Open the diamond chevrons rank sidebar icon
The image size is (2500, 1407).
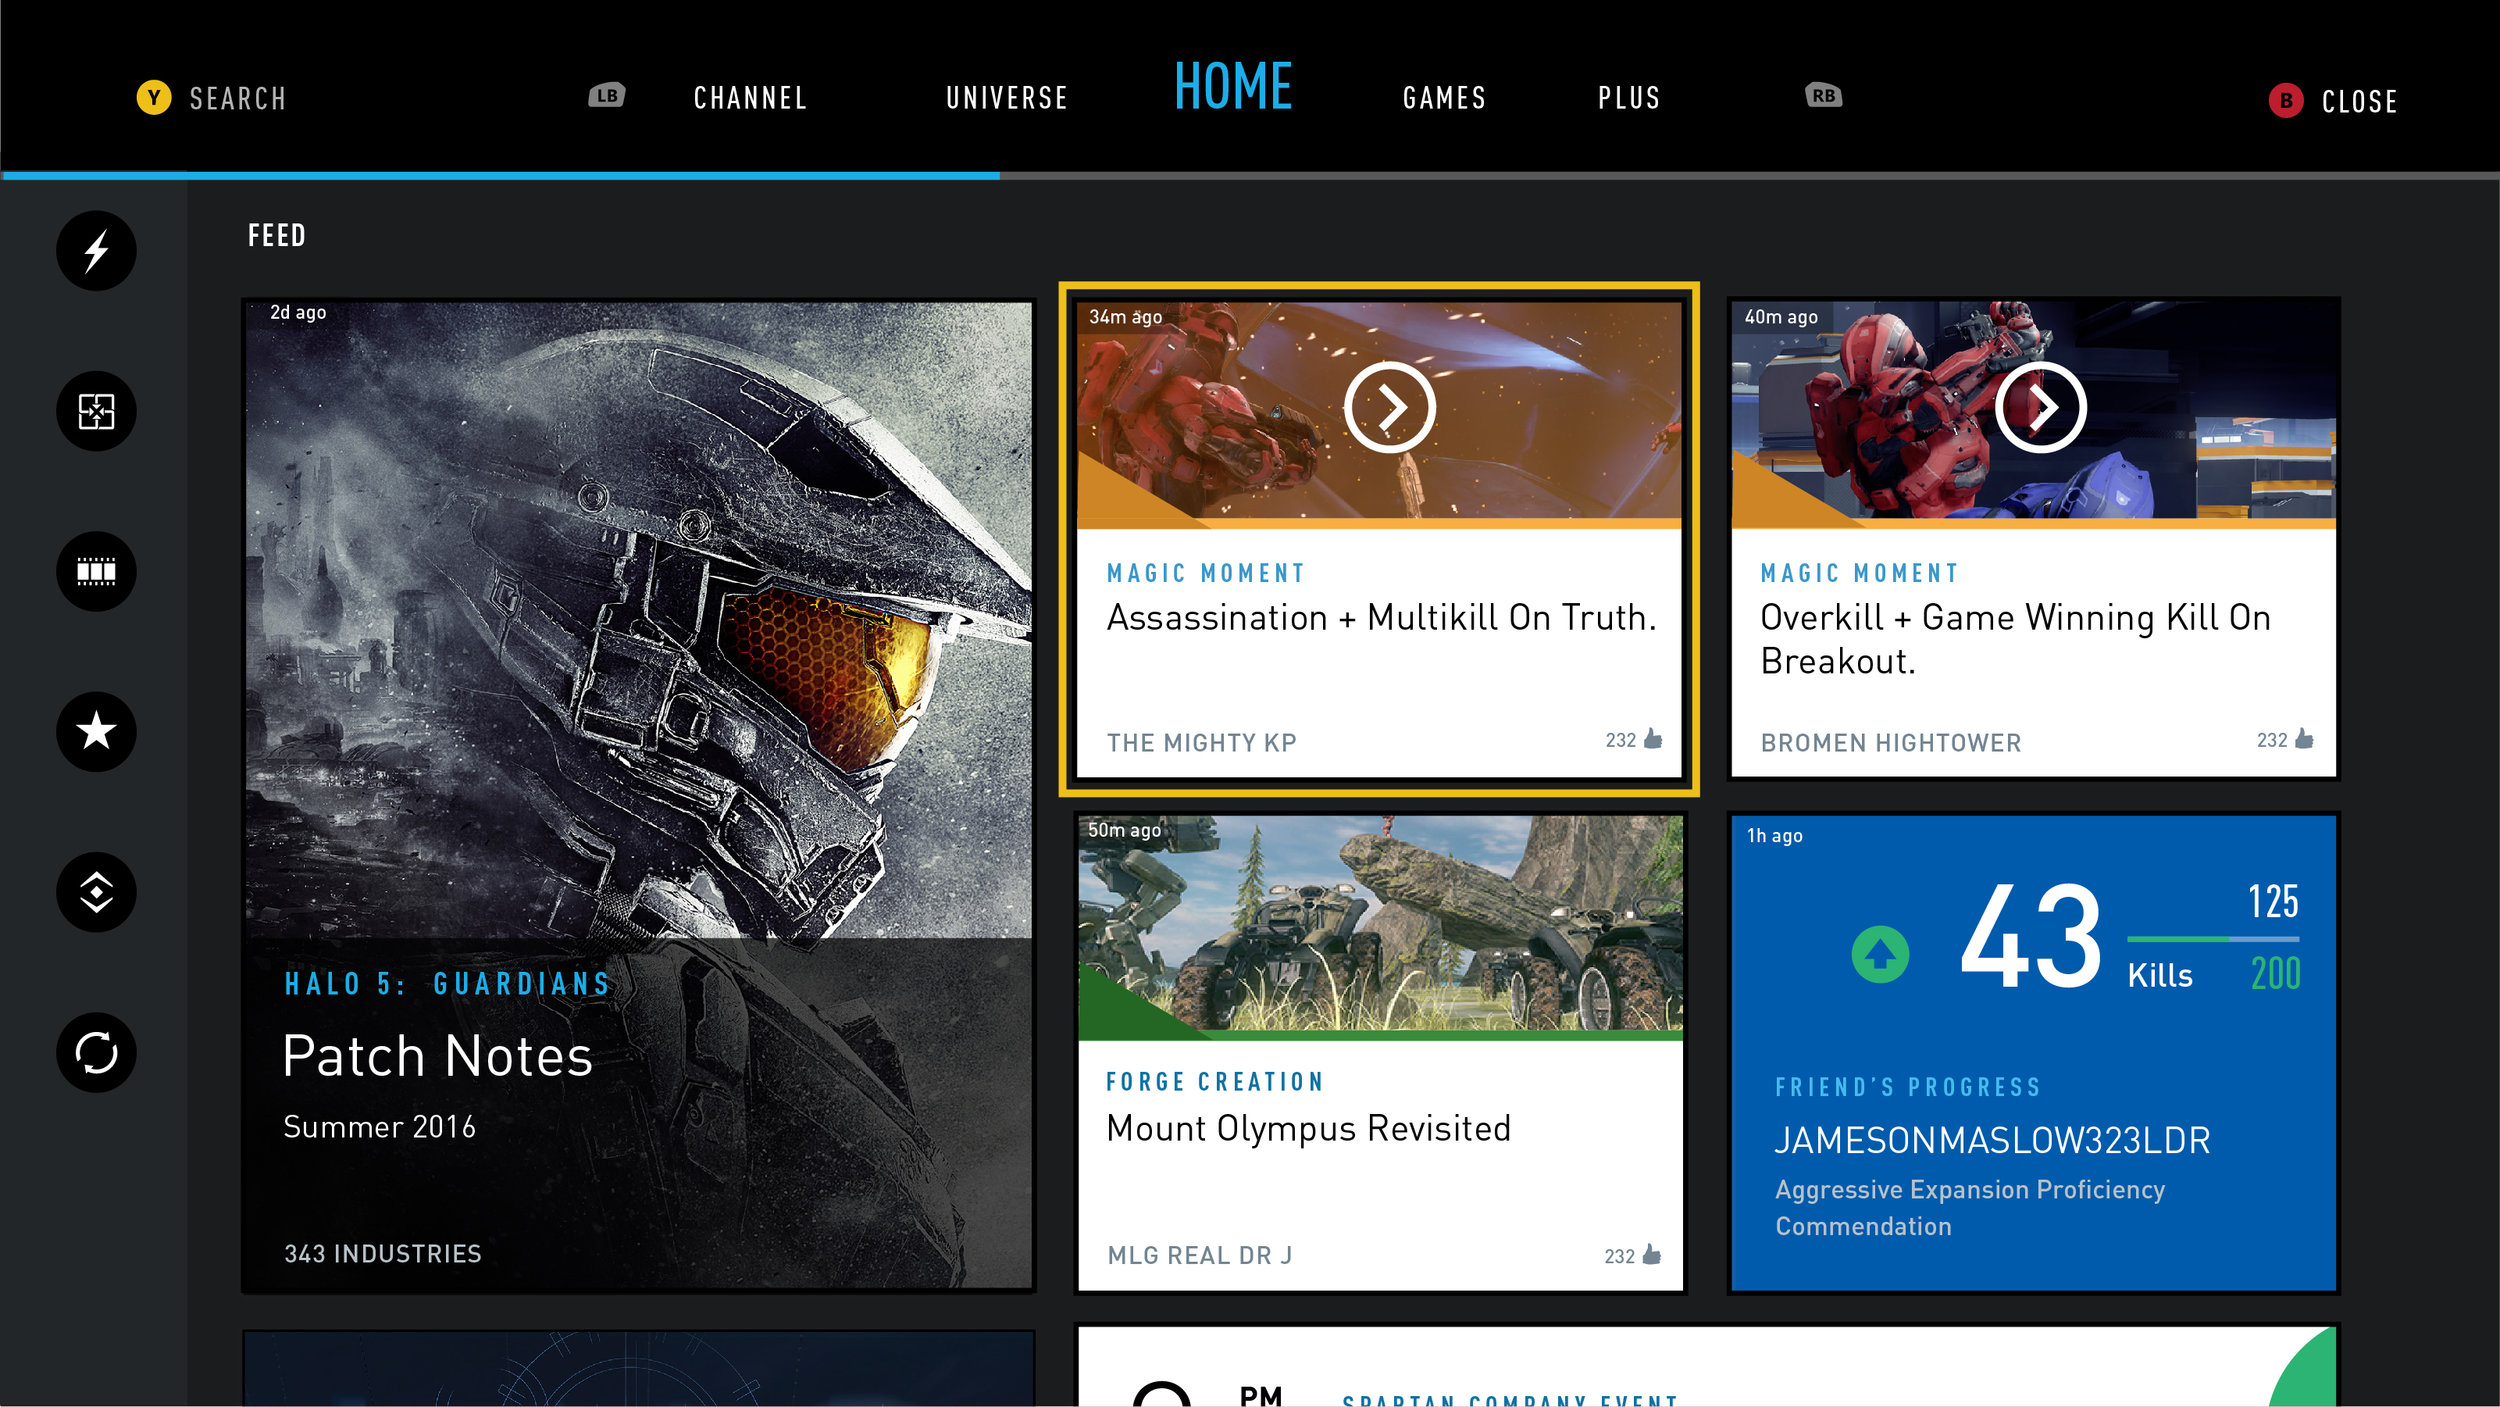96,892
